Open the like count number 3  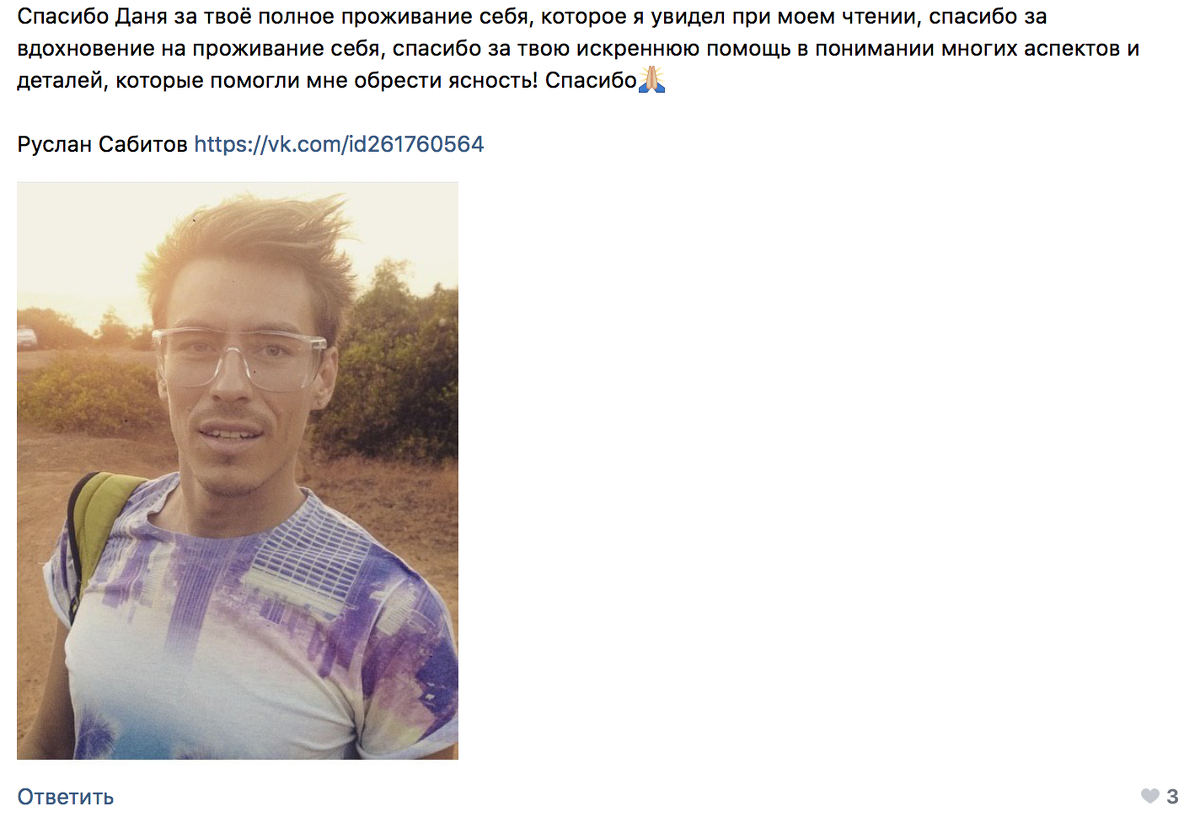(x=1173, y=797)
